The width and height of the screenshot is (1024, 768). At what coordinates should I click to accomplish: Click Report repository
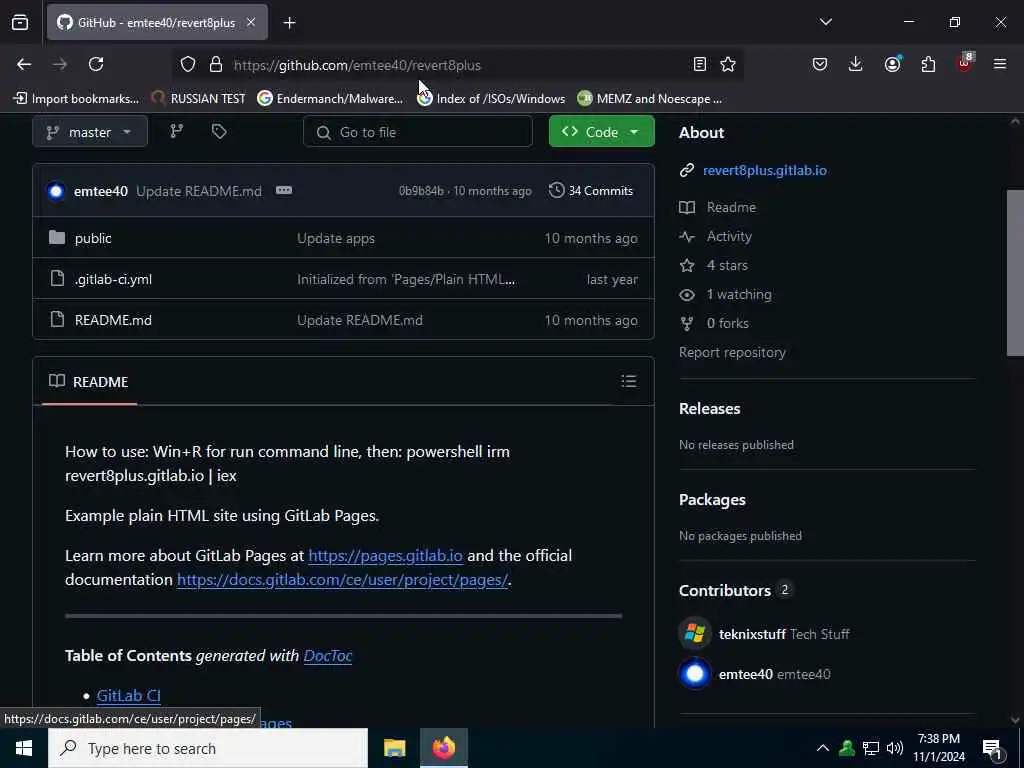[732, 353]
